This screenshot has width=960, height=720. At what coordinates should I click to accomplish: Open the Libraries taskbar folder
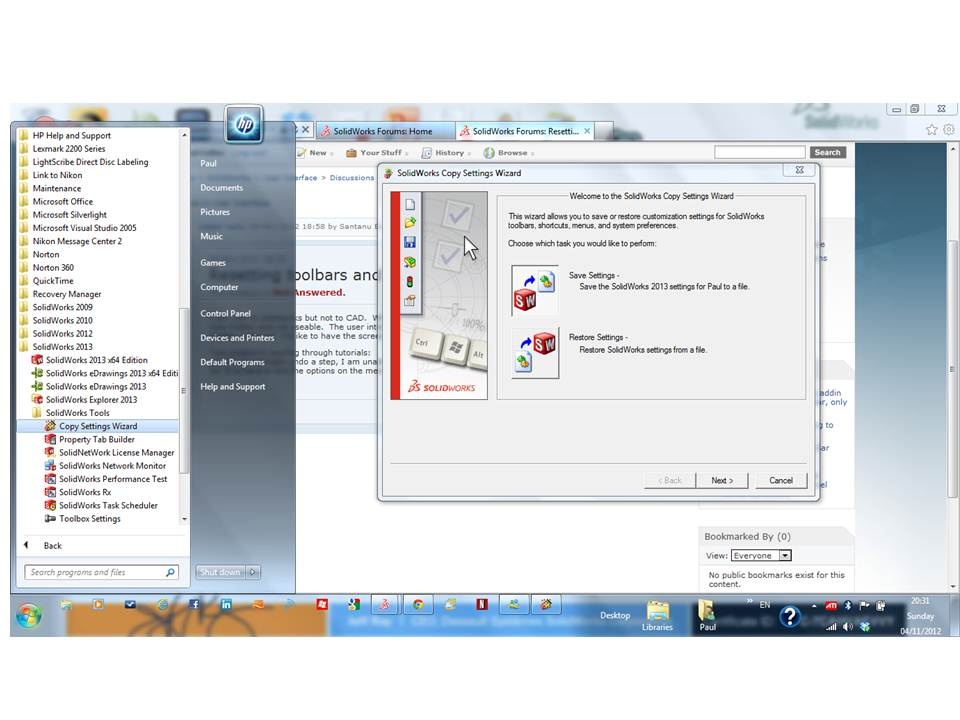pyautogui.click(x=658, y=615)
